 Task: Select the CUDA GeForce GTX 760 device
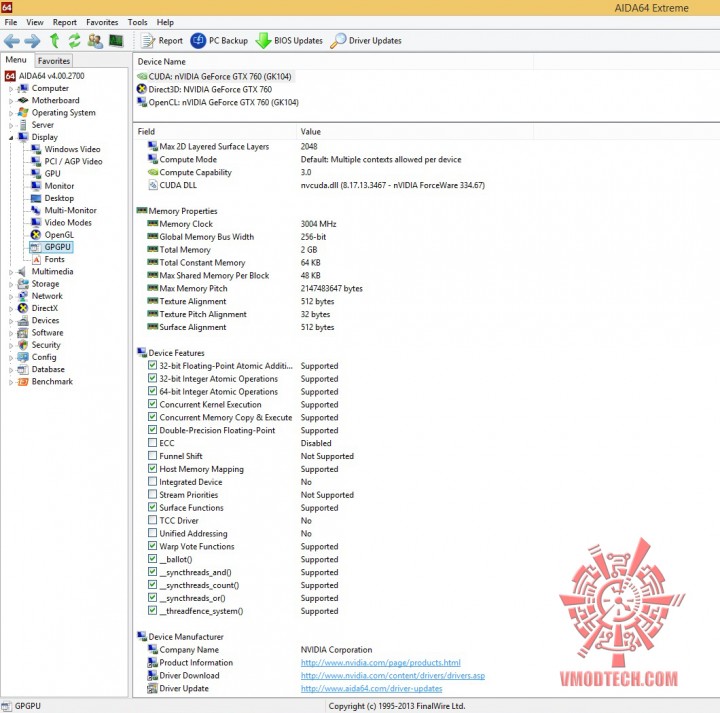(219, 77)
